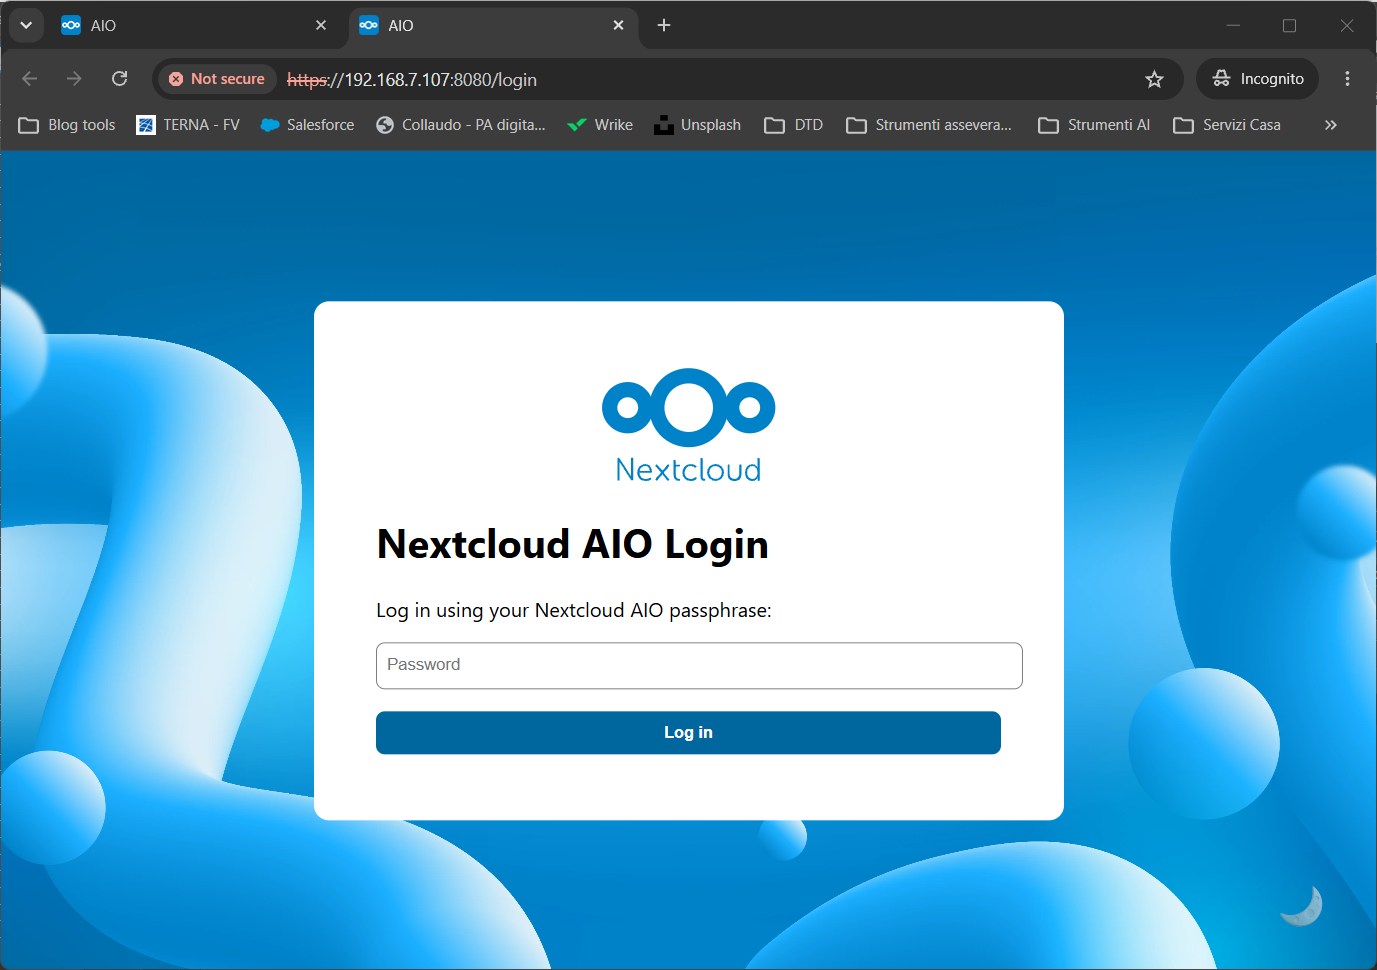Open the Strumenti AI bookmark folder

[x=1094, y=125]
